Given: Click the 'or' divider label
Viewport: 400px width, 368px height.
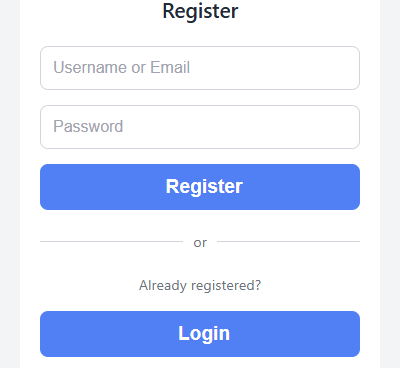Looking at the screenshot, I should [200, 243].
